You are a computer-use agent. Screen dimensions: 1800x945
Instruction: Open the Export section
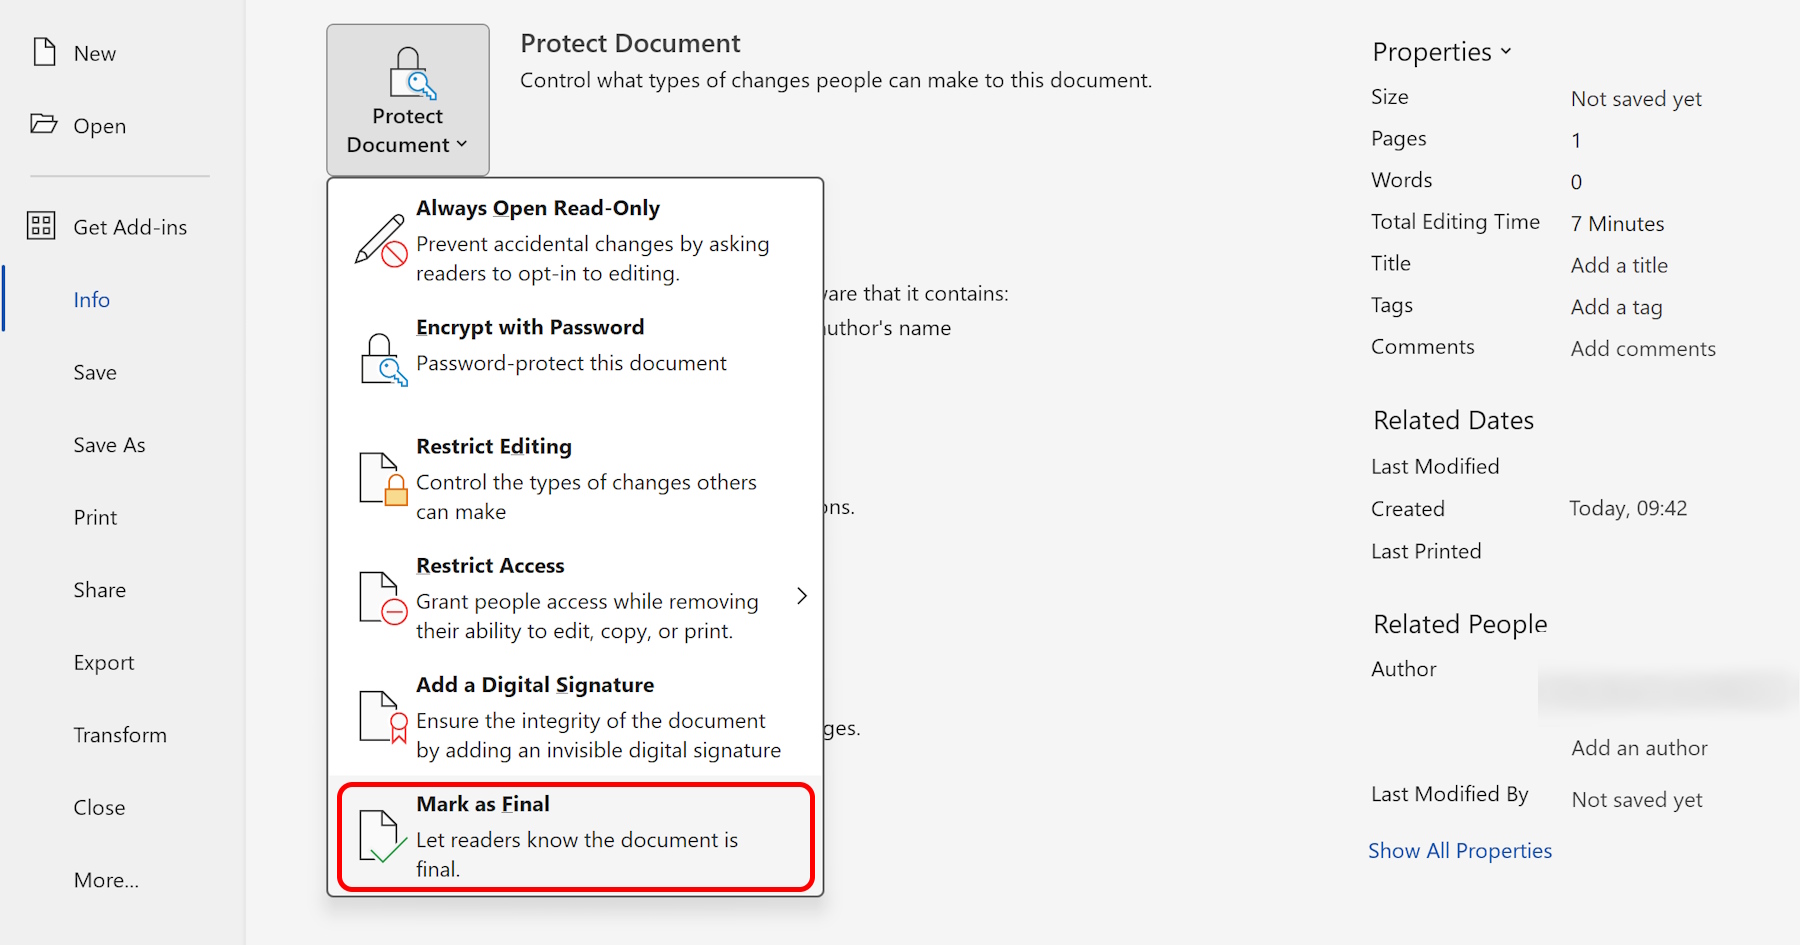coord(103,661)
